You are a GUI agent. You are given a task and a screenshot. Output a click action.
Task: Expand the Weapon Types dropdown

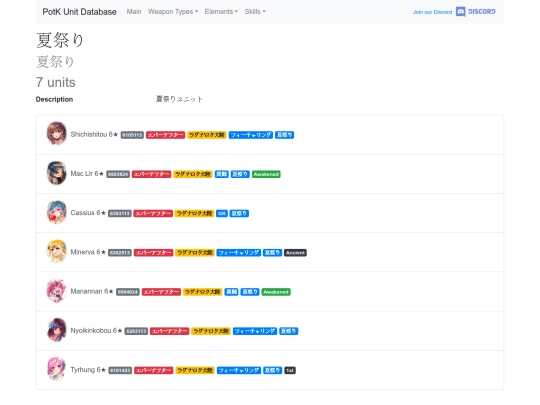pyautogui.click(x=173, y=12)
